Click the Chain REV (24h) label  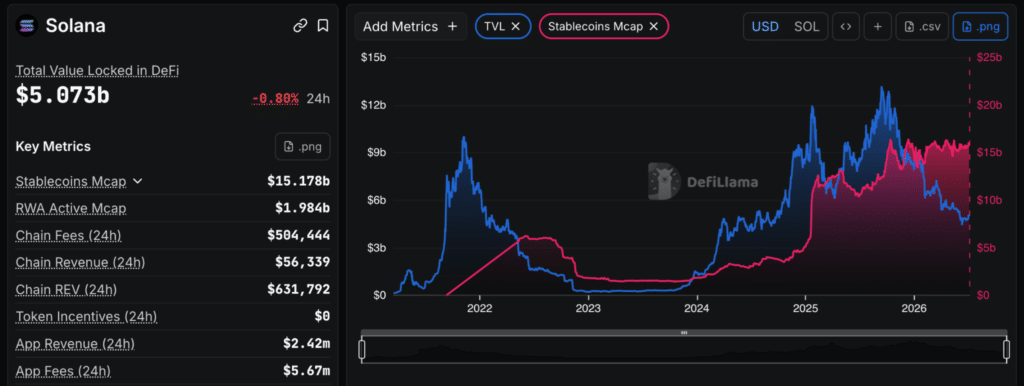[x=66, y=289]
